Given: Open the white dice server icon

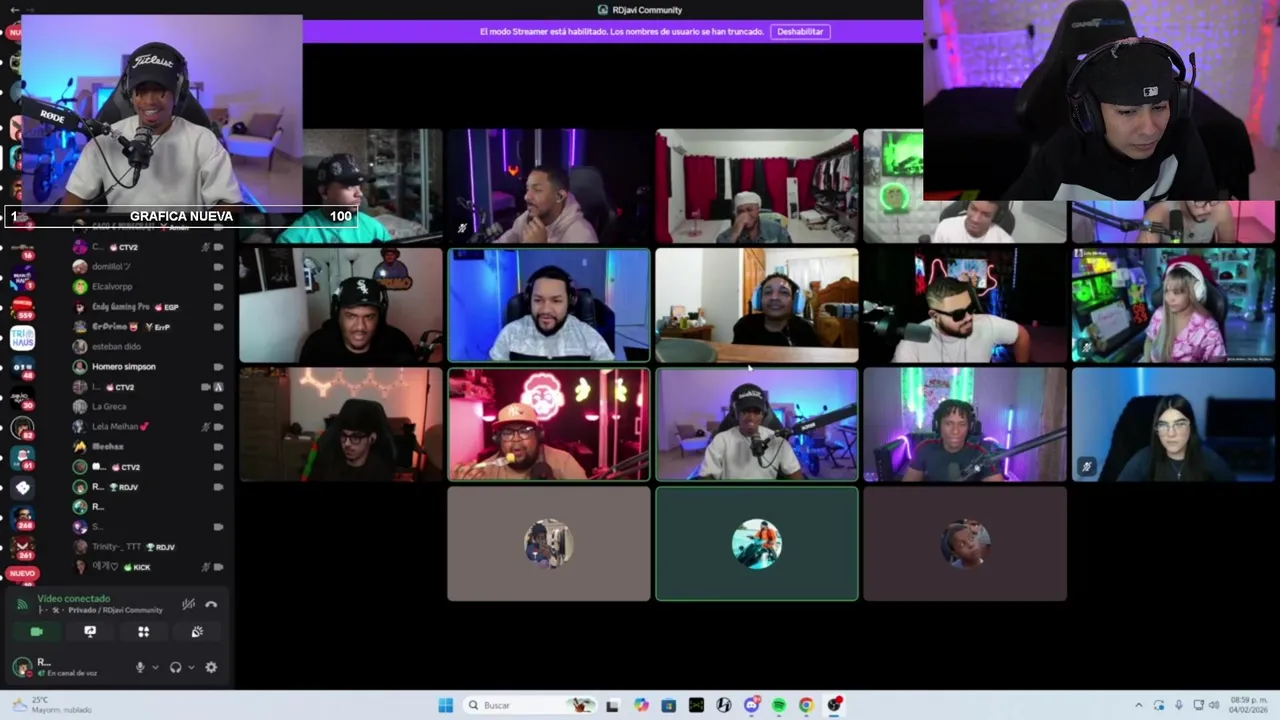Looking at the screenshot, I should [22, 488].
